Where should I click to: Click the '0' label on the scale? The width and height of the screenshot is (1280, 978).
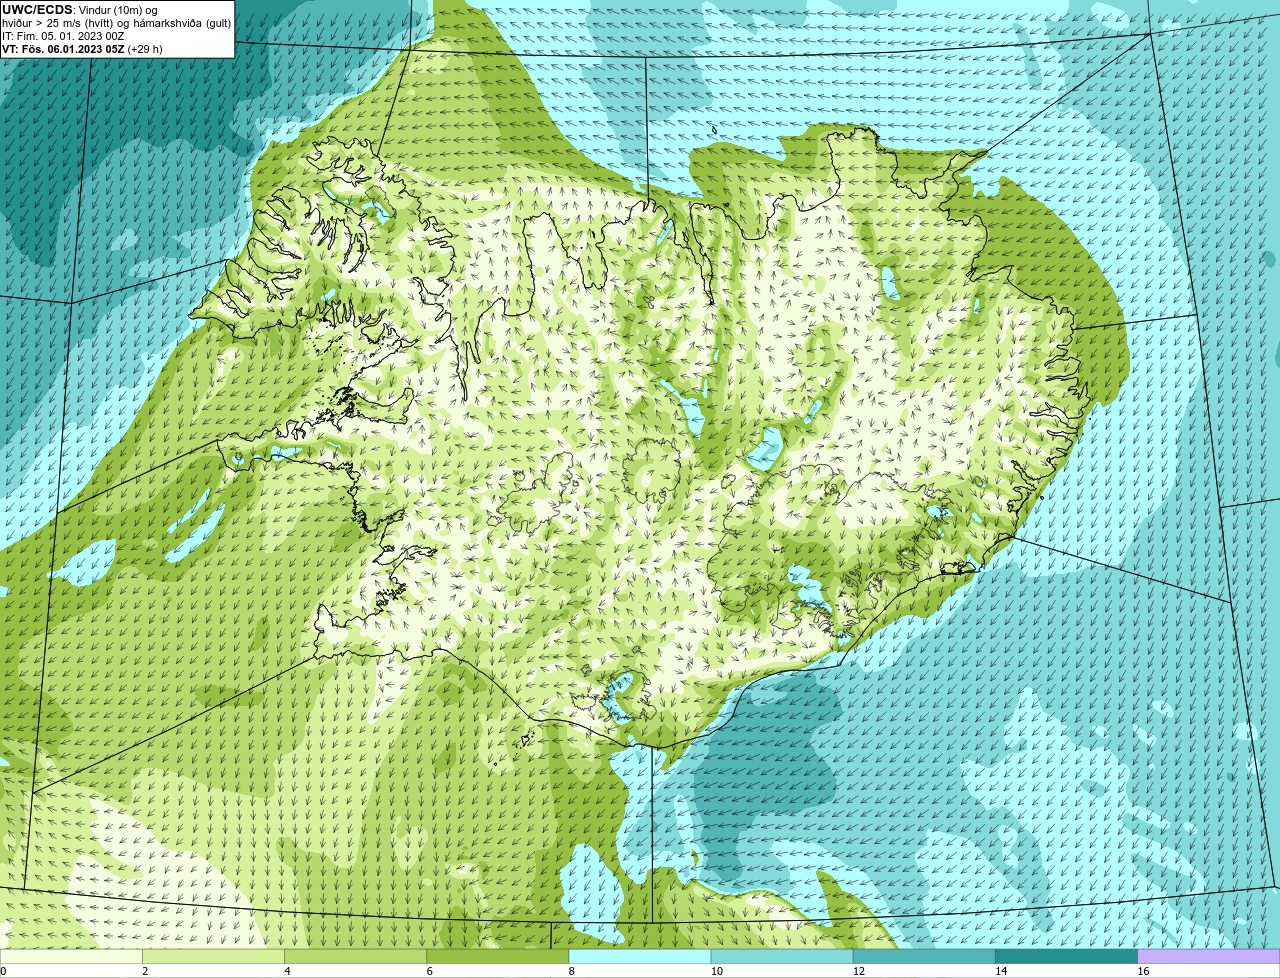point(3,971)
